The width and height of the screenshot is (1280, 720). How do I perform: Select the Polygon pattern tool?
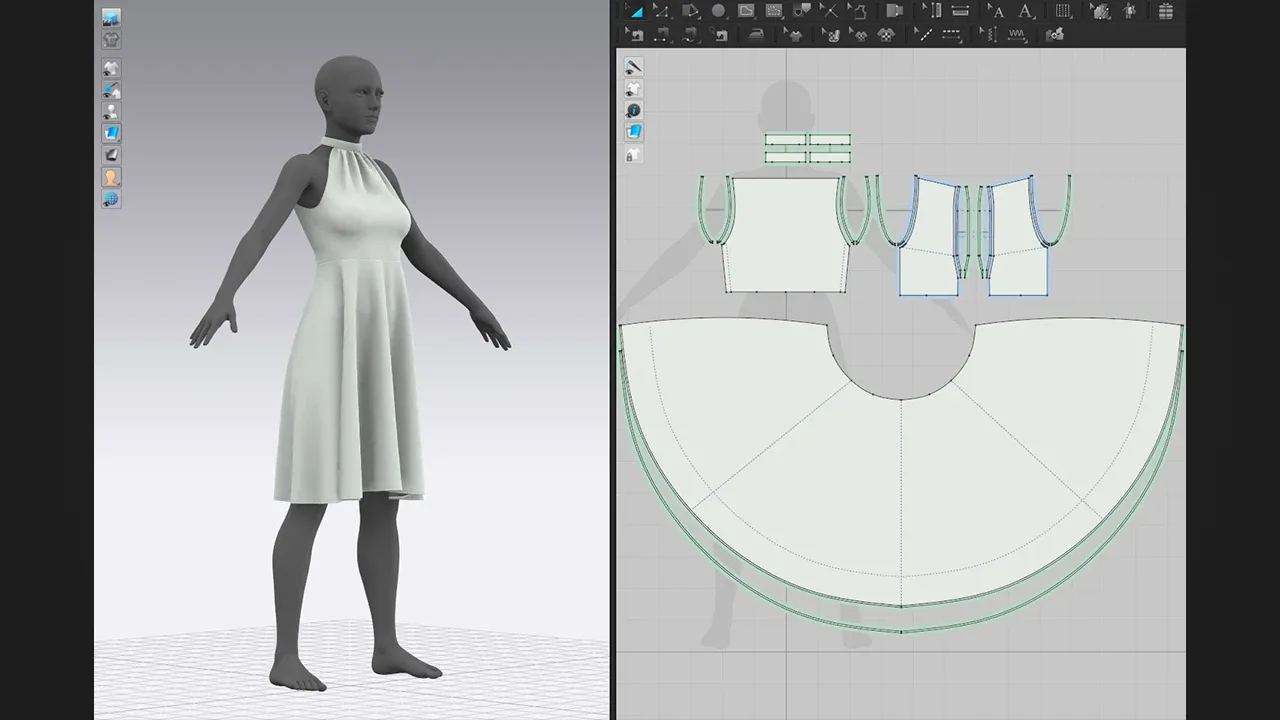[x=691, y=11]
